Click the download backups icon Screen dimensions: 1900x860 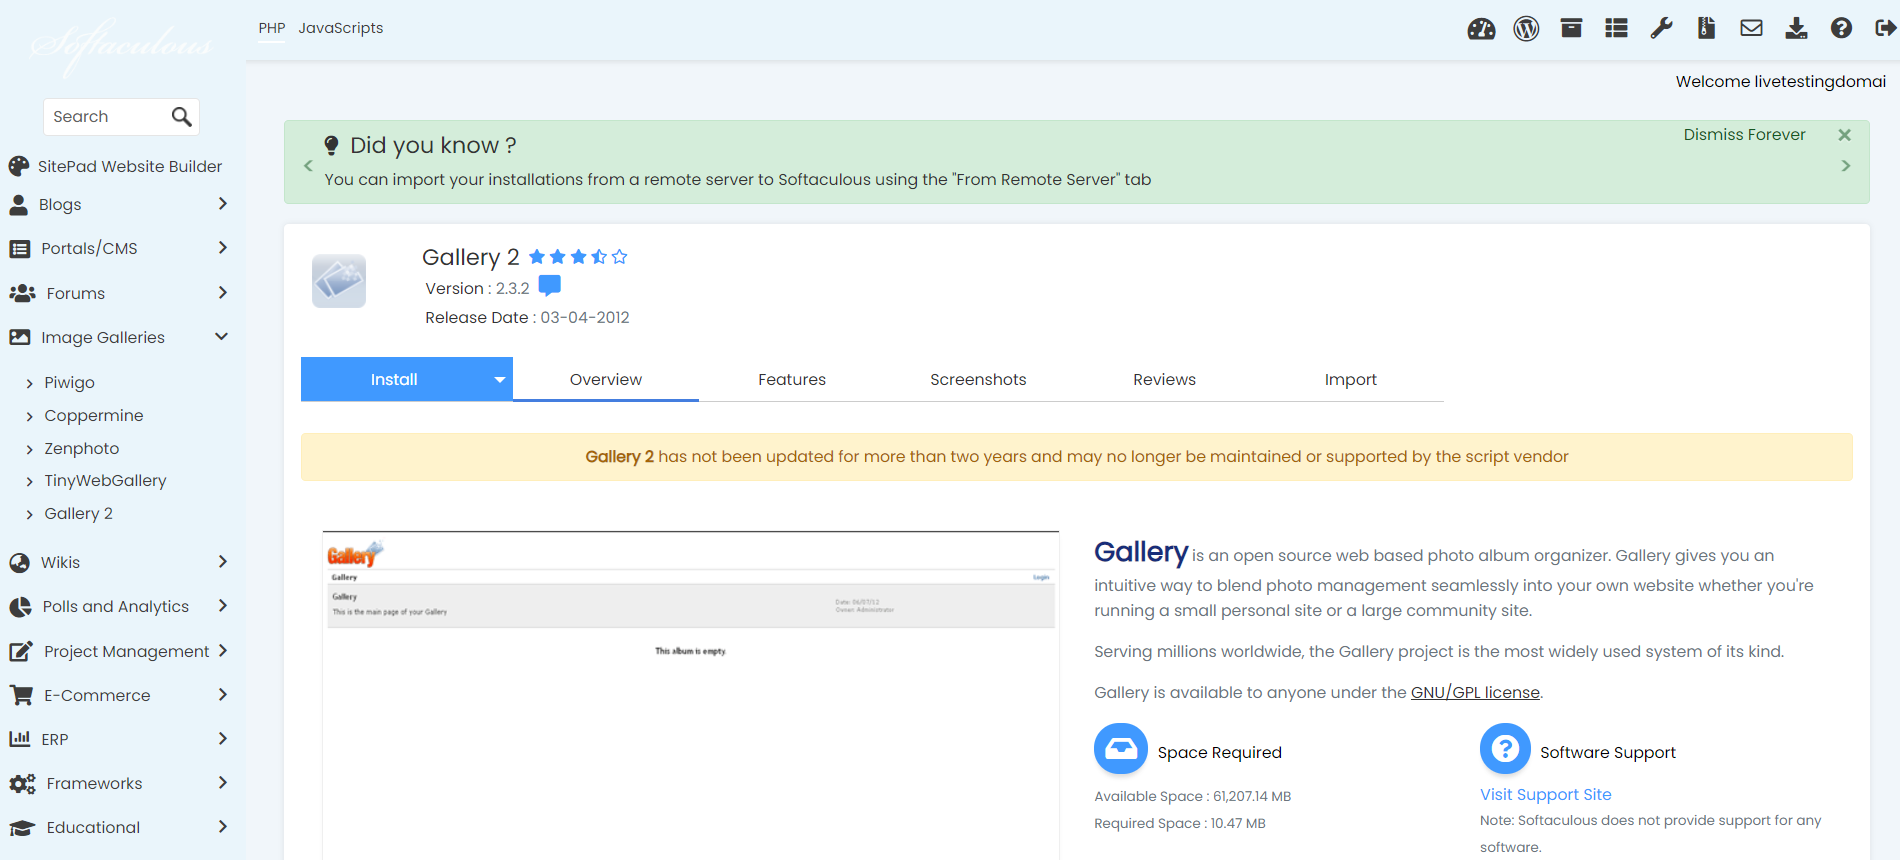[1796, 29]
